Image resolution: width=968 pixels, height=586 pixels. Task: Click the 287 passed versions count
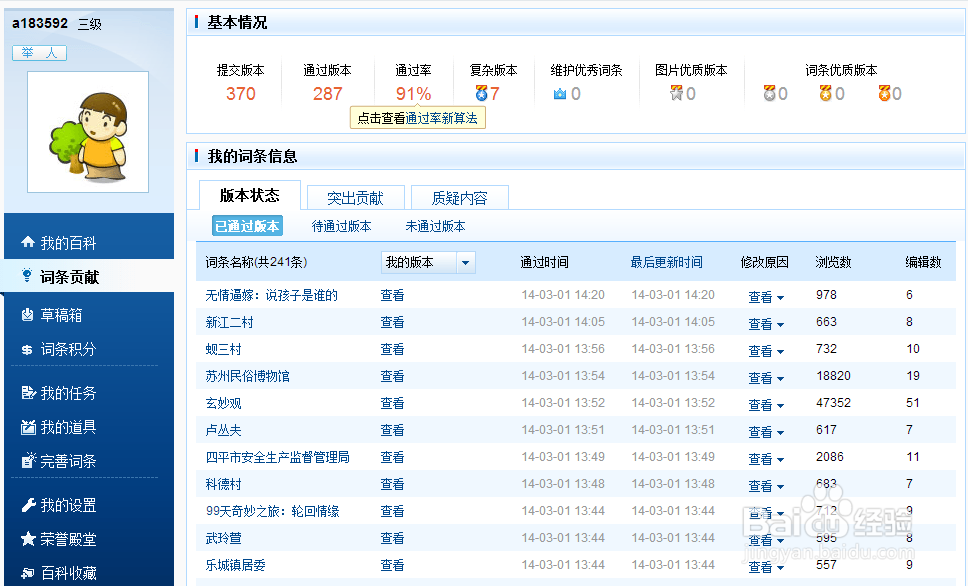[x=327, y=94]
